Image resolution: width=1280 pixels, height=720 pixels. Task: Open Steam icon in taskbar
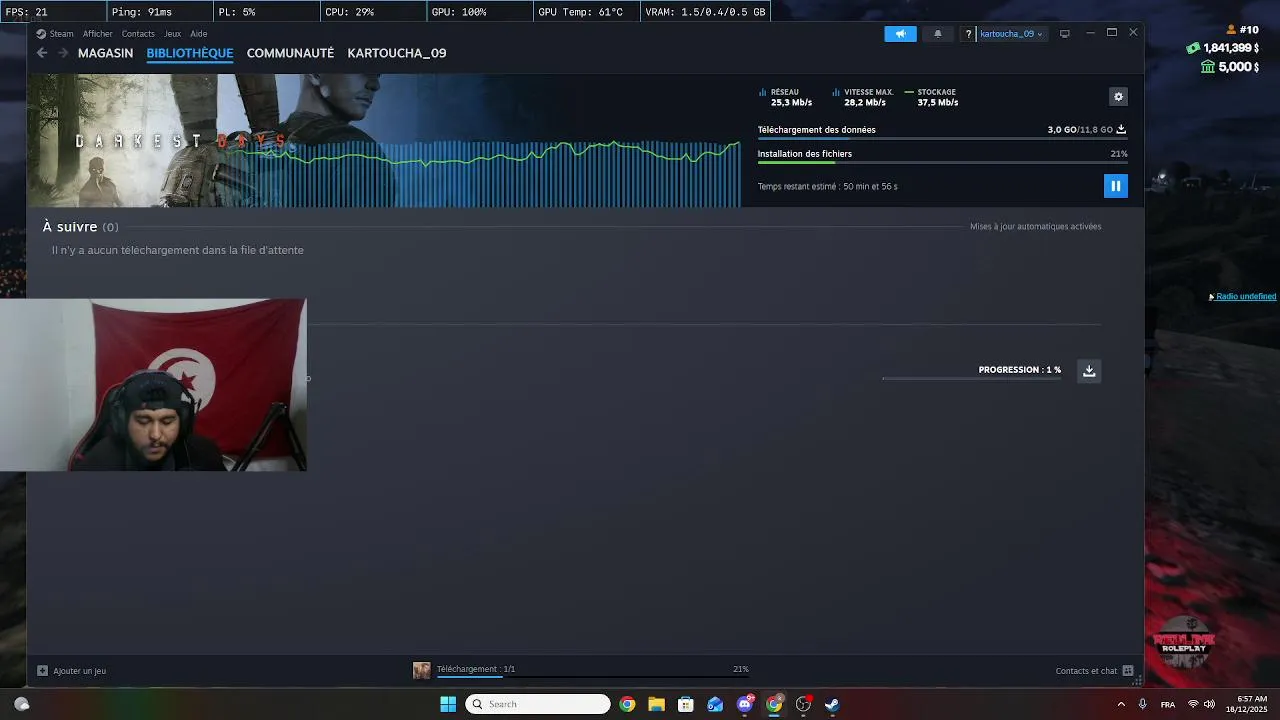tap(832, 704)
